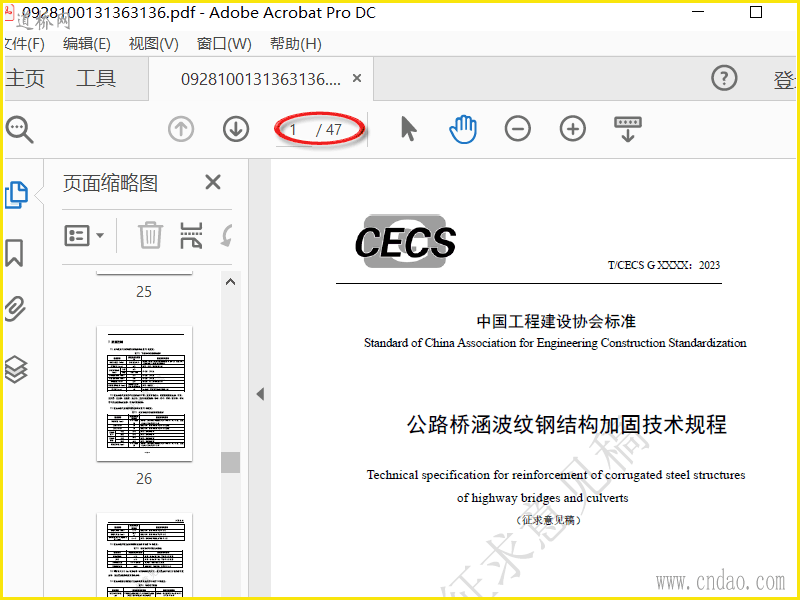Open the bookmarks panel

(14, 253)
